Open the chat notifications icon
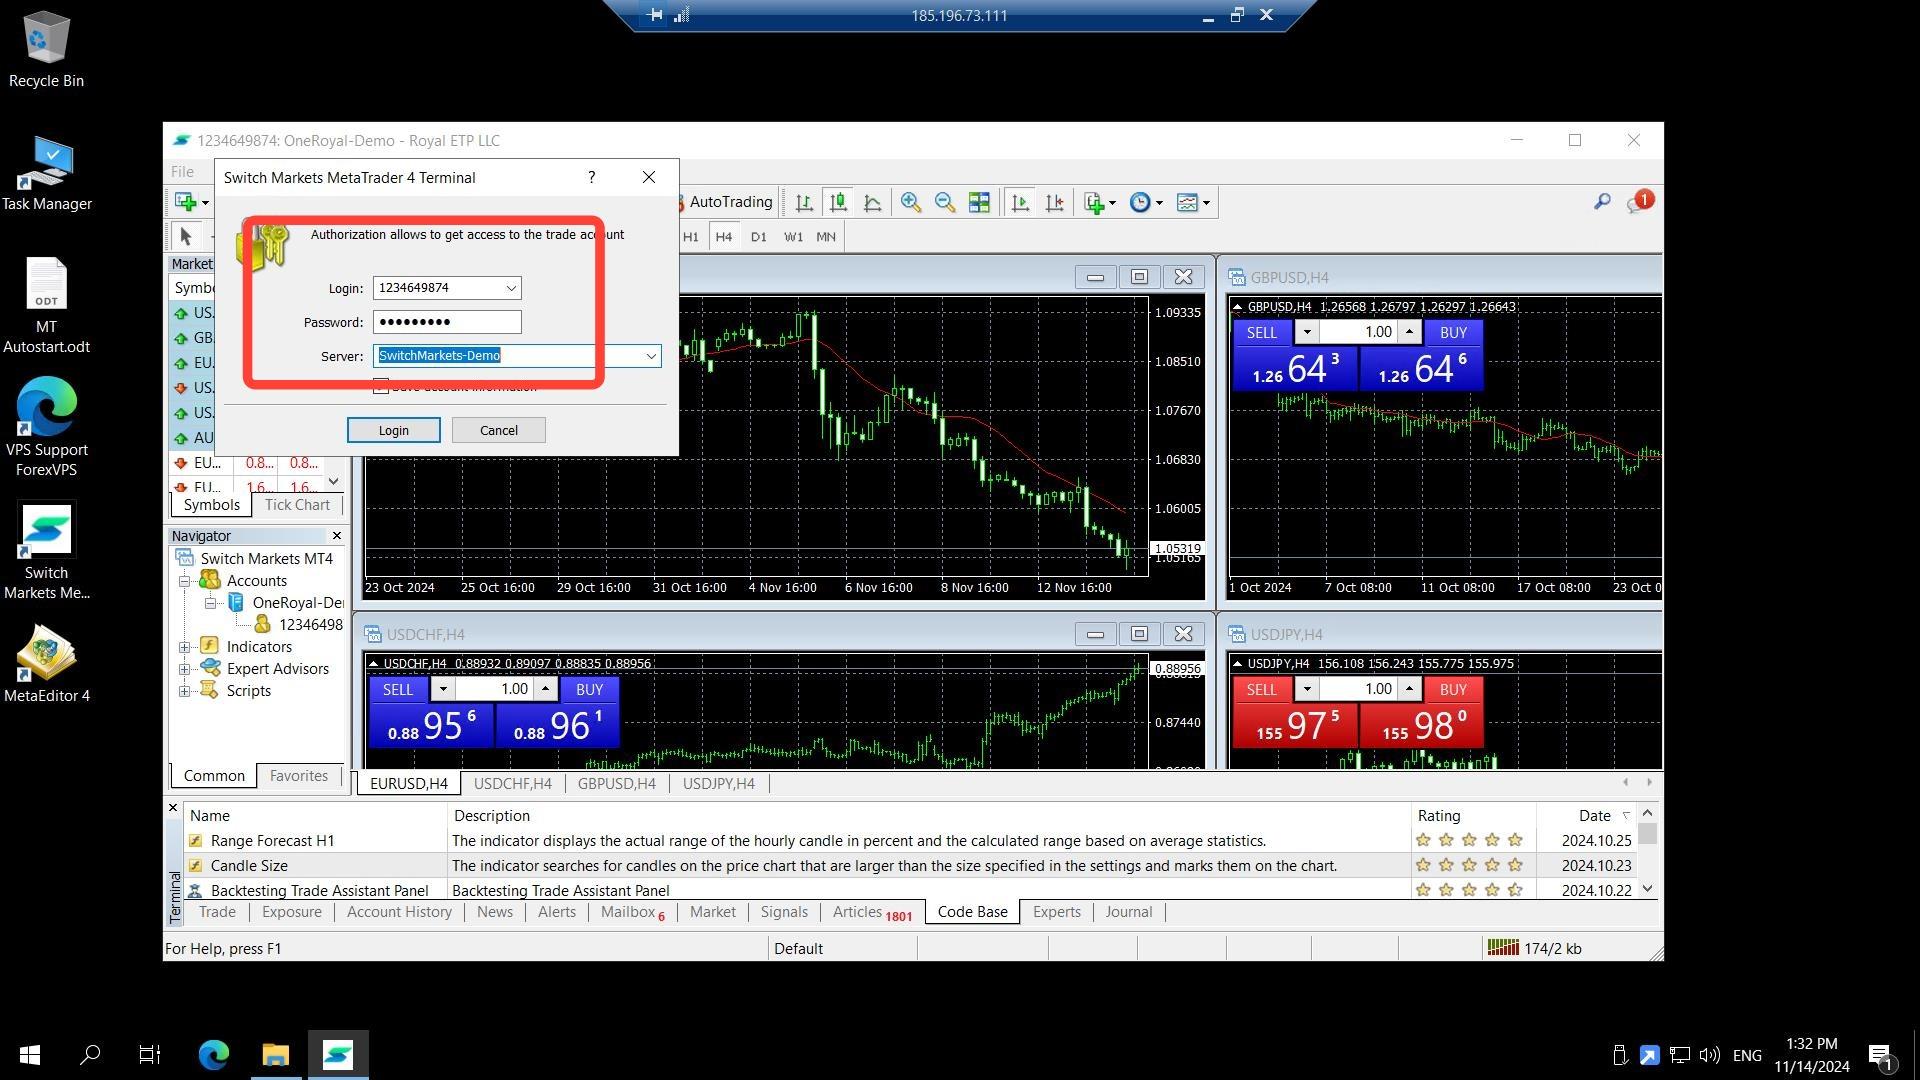Screen dimensions: 1920x1080 (x=1639, y=202)
